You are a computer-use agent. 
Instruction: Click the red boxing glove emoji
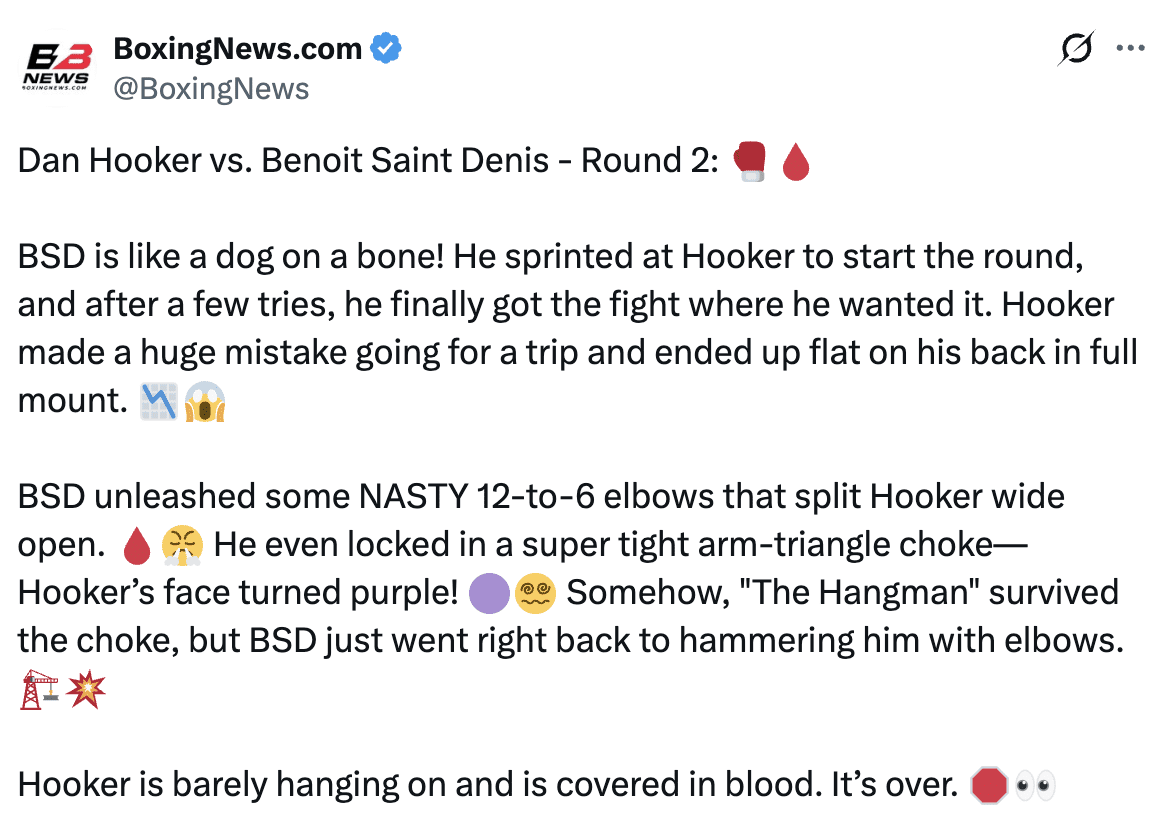coord(750,161)
